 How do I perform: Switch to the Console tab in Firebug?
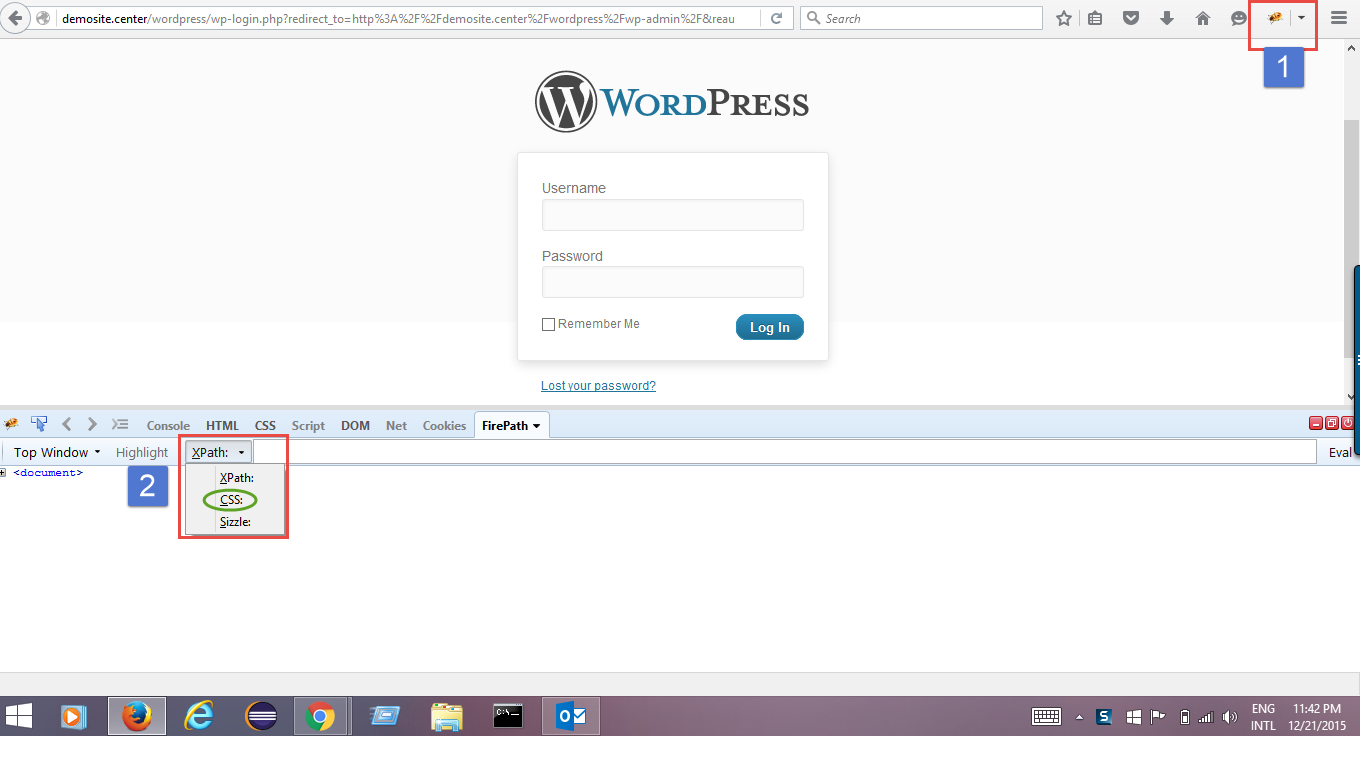tap(168, 424)
